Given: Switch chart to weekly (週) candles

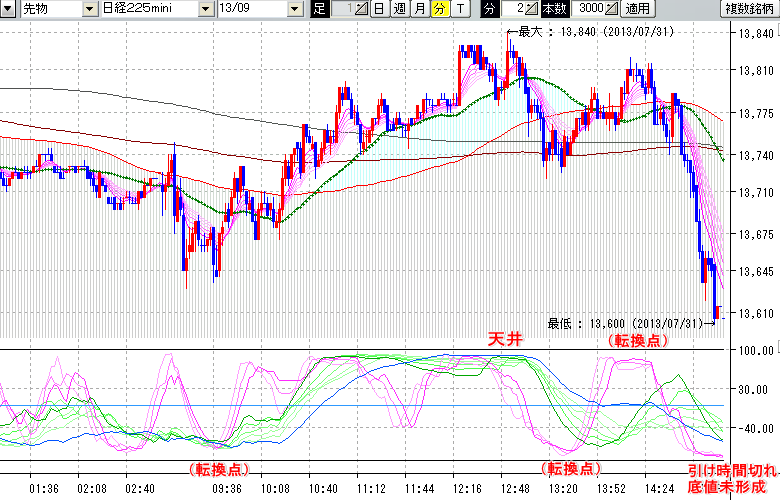Looking at the screenshot, I should (x=399, y=9).
